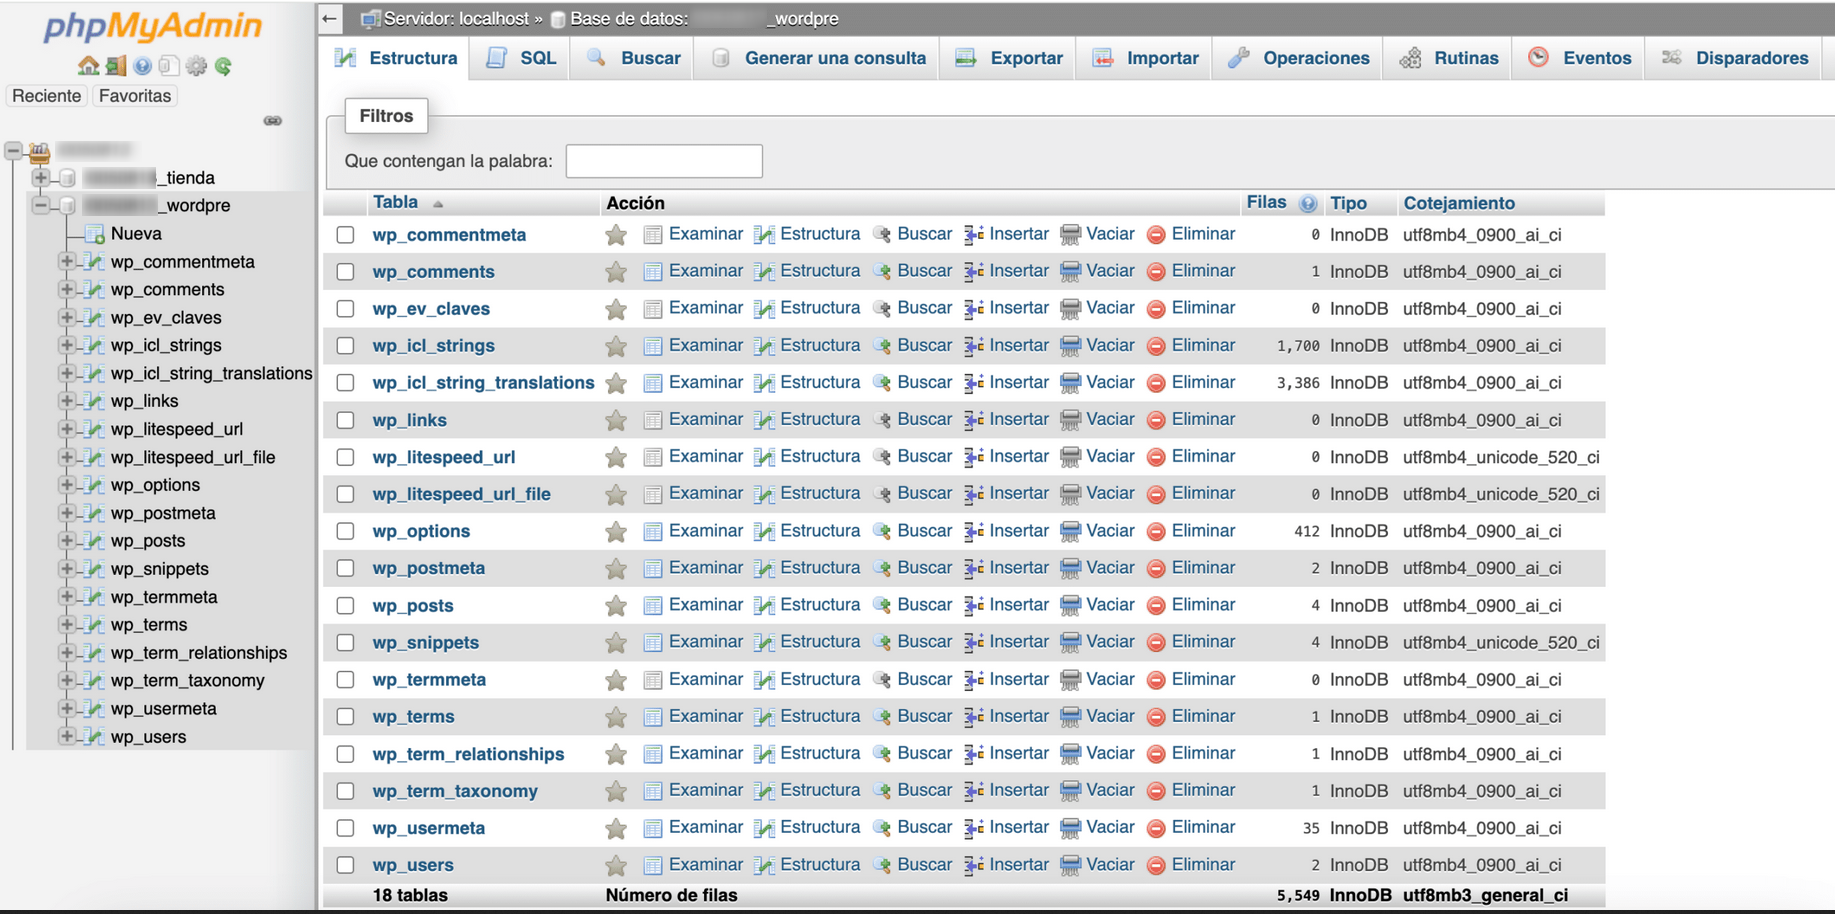The height and width of the screenshot is (914, 1835).
Task: Switch to the Importar tab
Action: 1145,58
